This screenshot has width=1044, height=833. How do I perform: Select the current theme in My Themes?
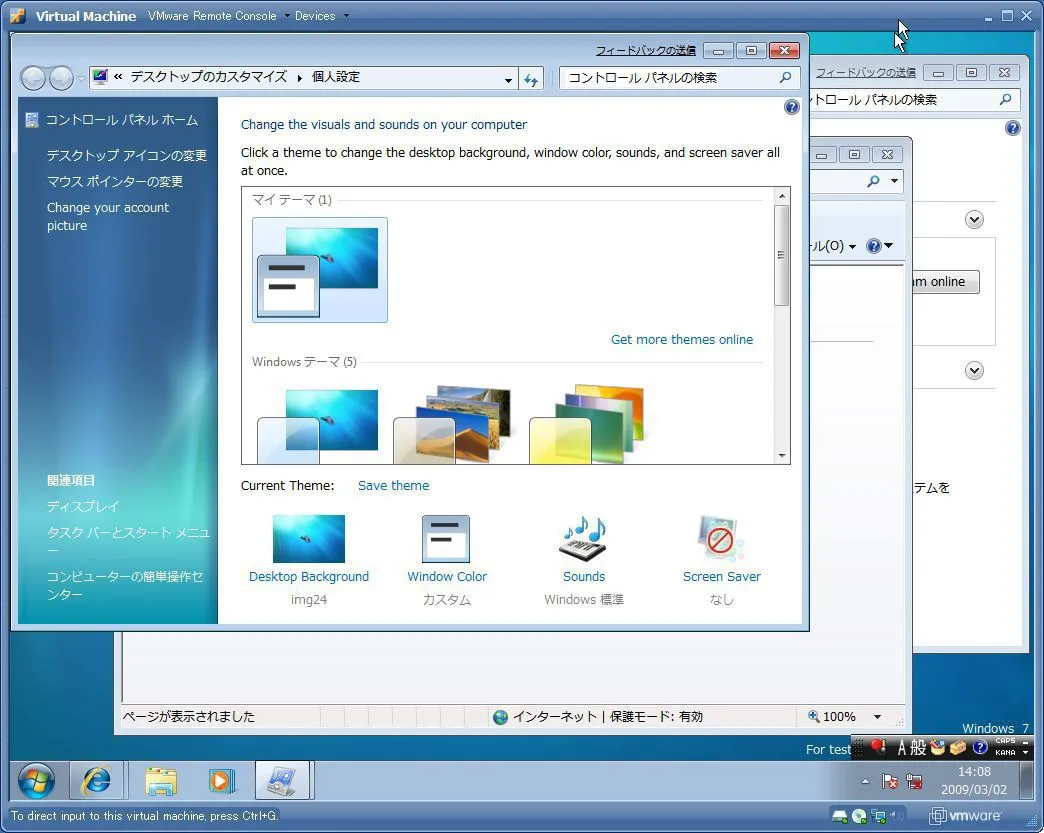320,270
